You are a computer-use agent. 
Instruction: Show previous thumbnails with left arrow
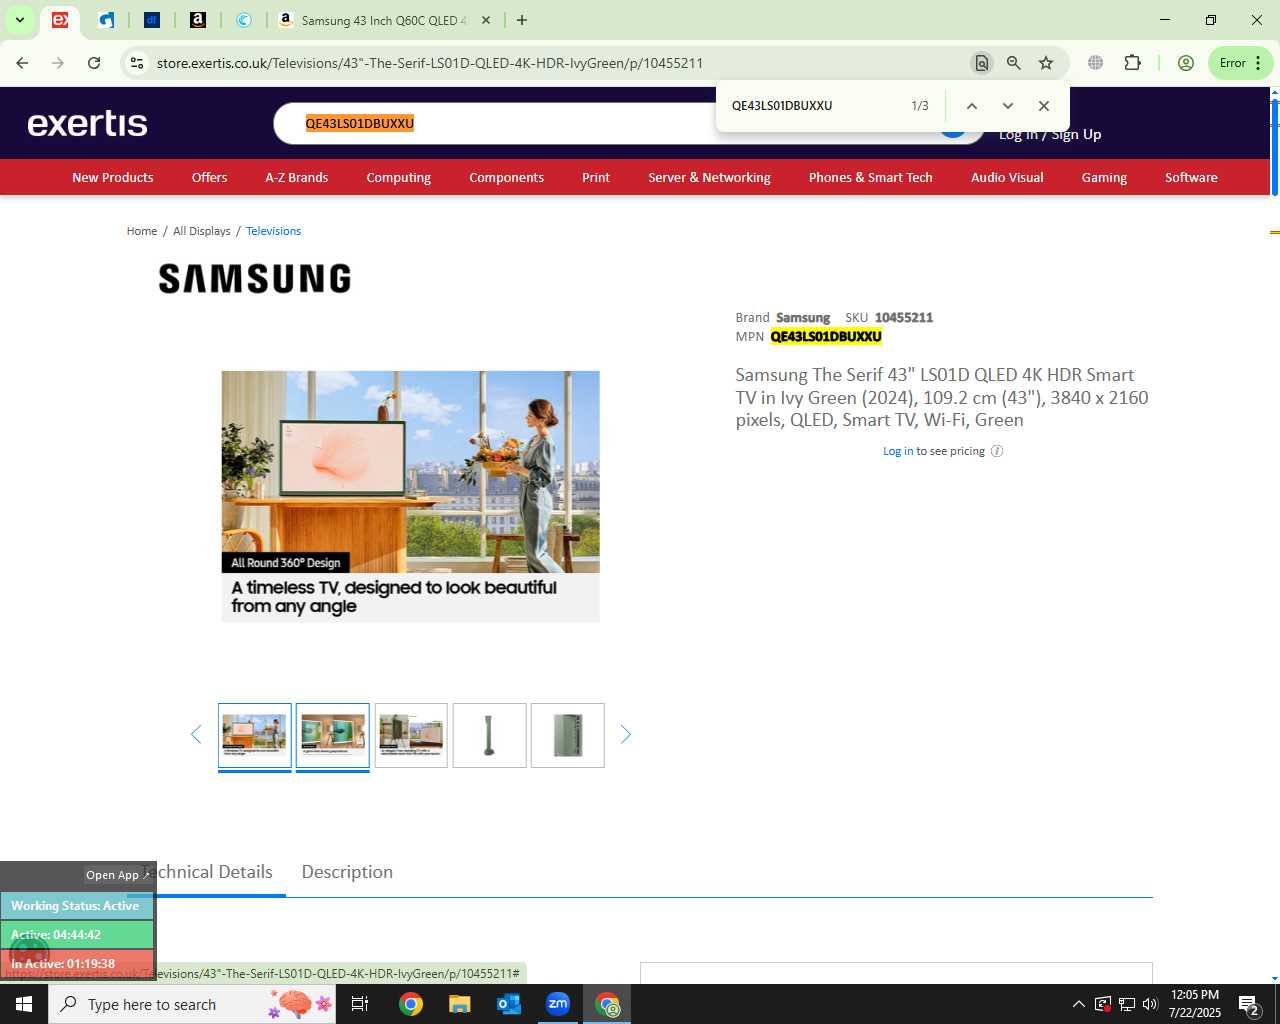(x=196, y=735)
